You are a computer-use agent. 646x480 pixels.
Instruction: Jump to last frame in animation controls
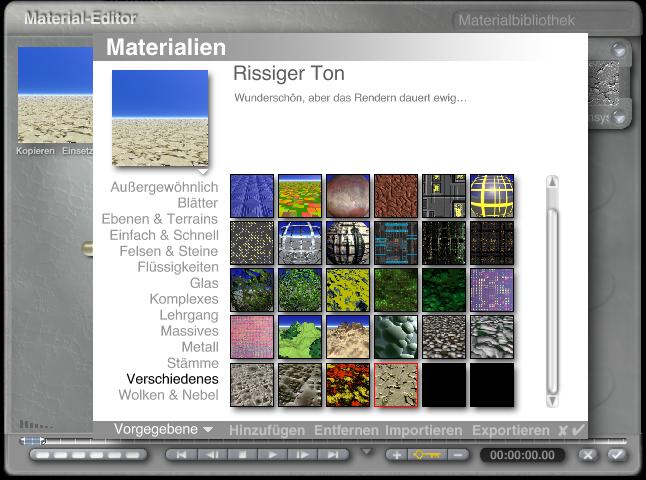[x=333, y=455]
